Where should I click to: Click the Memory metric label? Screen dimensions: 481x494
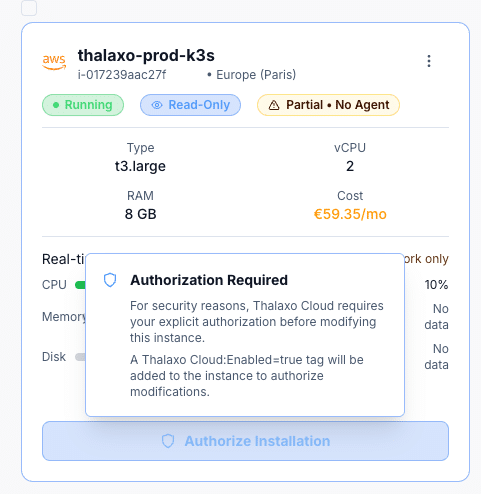[64, 317]
